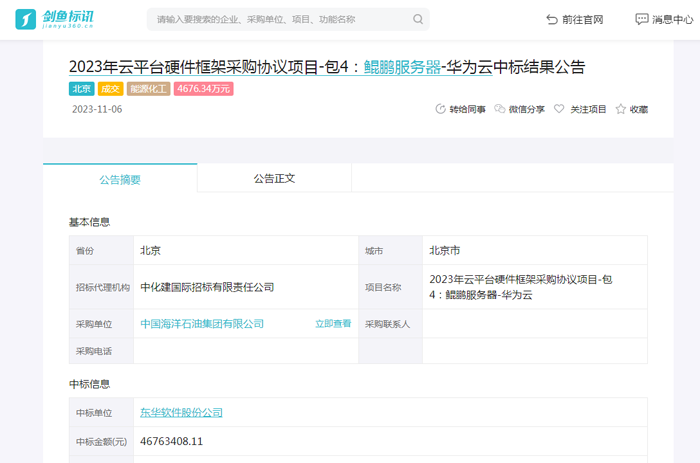This screenshot has width=700, height=463.
Task: Click the 城市 label cell
Action: point(391,250)
